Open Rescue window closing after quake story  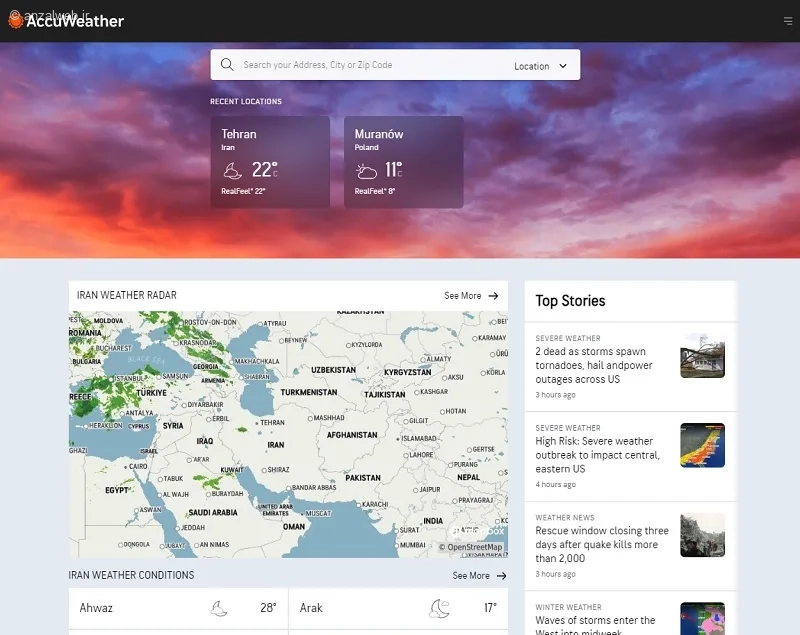pyautogui.click(x=602, y=544)
